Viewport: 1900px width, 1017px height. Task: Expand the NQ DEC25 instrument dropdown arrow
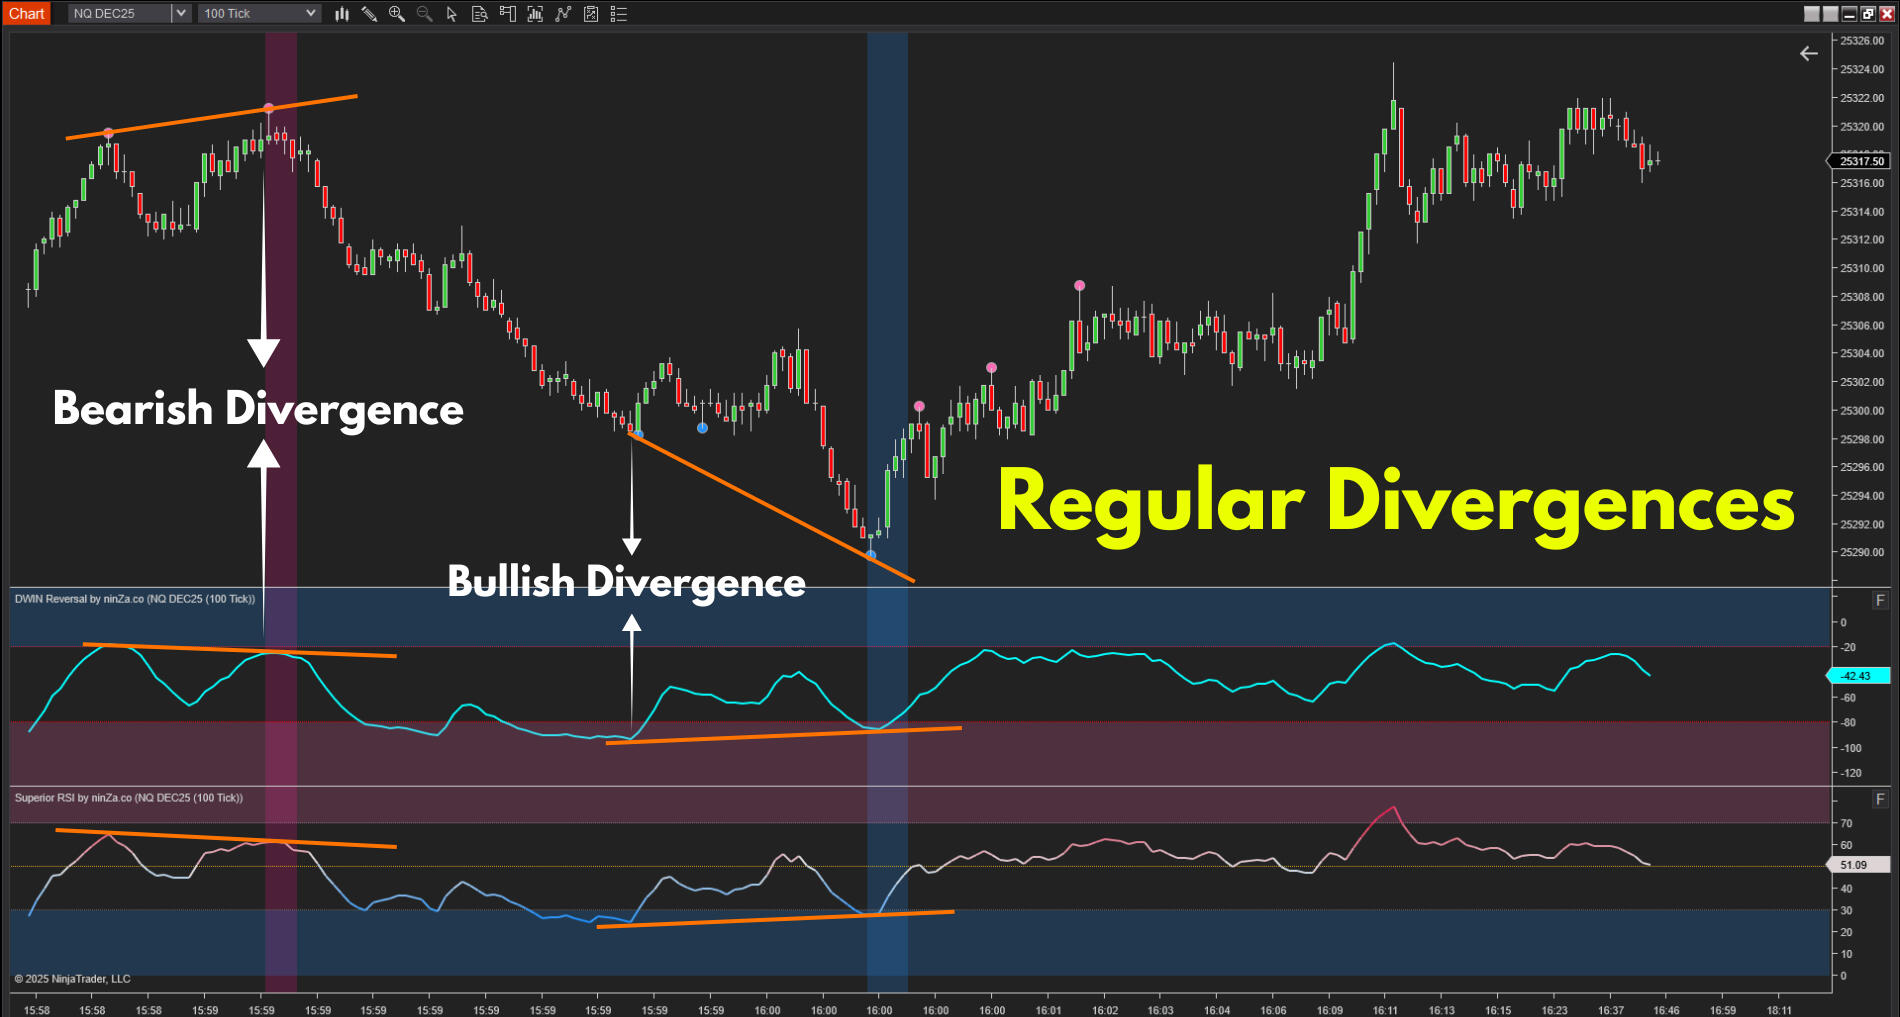pyautogui.click(x=181, y=13)
